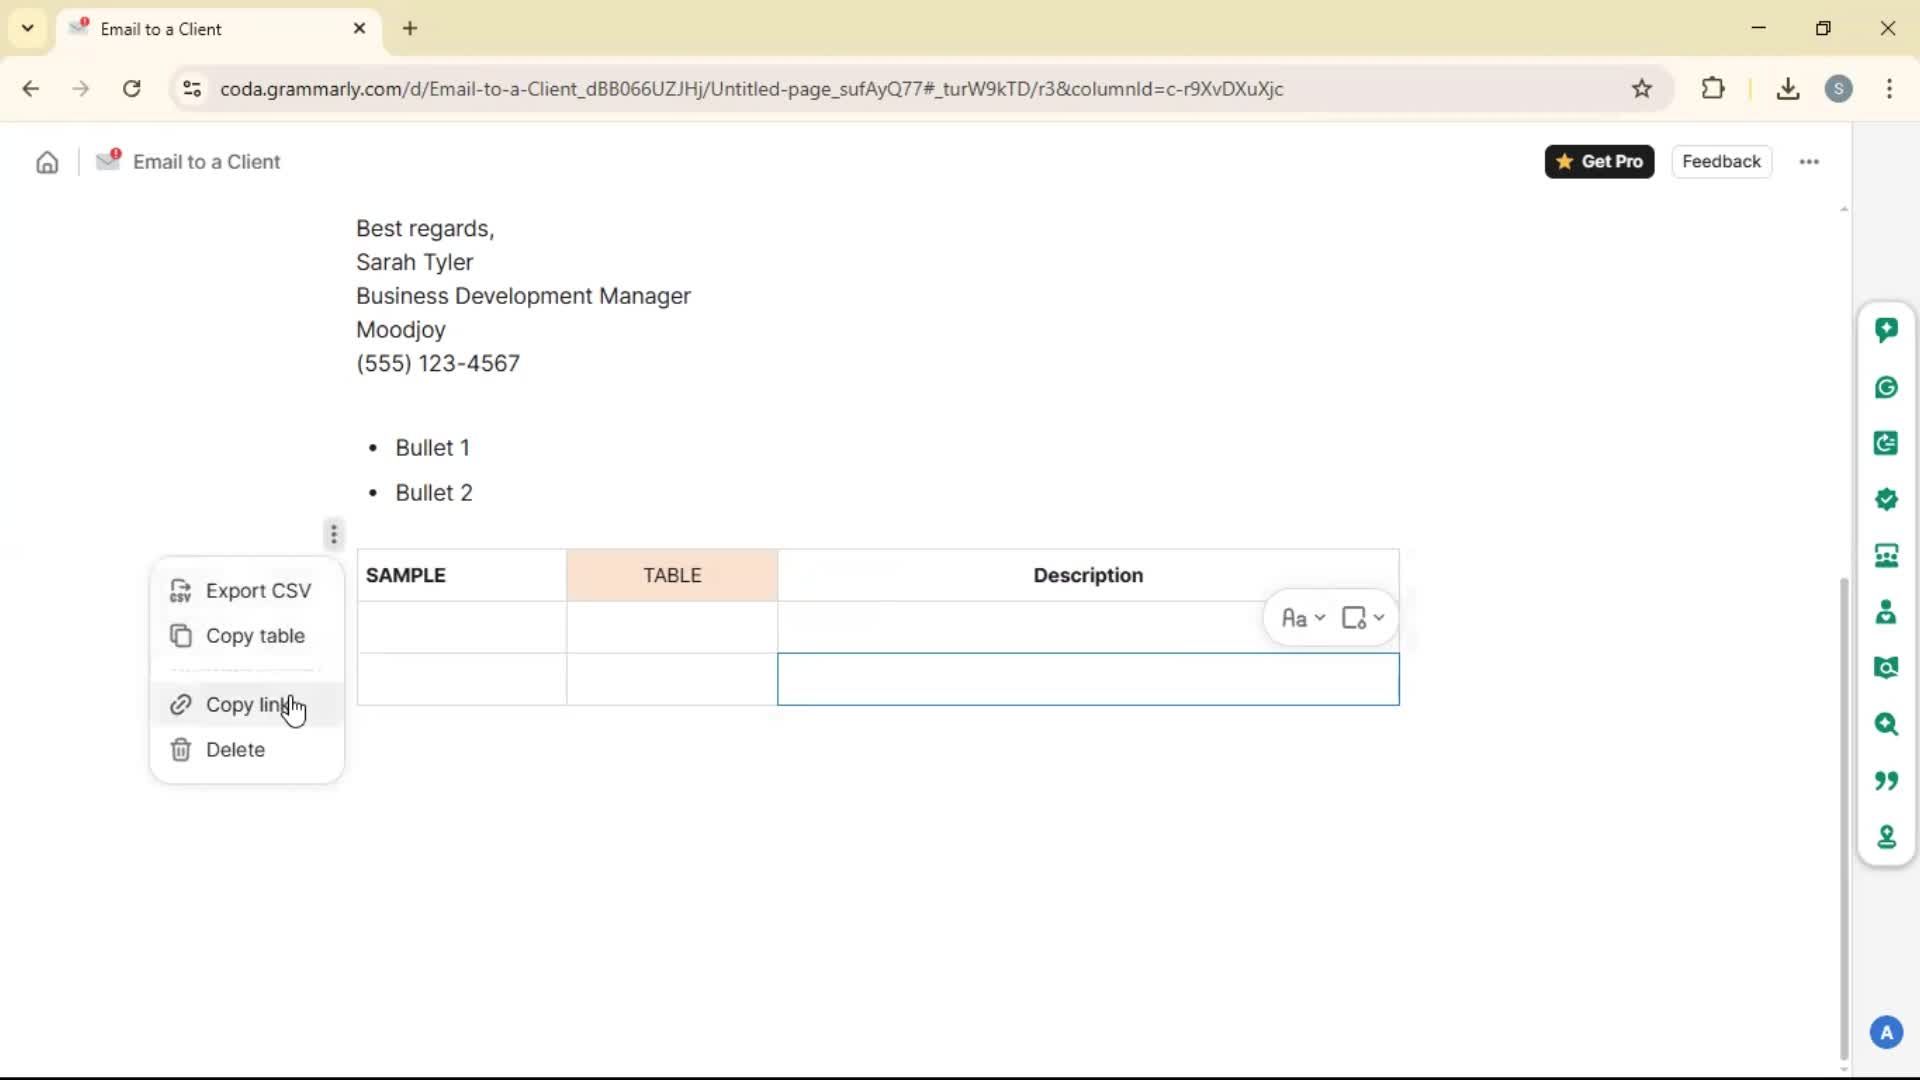Expand the cell display options dropdown
The width and height of the screenshot is (1920, 1080).
click(x=1363, y=618)
